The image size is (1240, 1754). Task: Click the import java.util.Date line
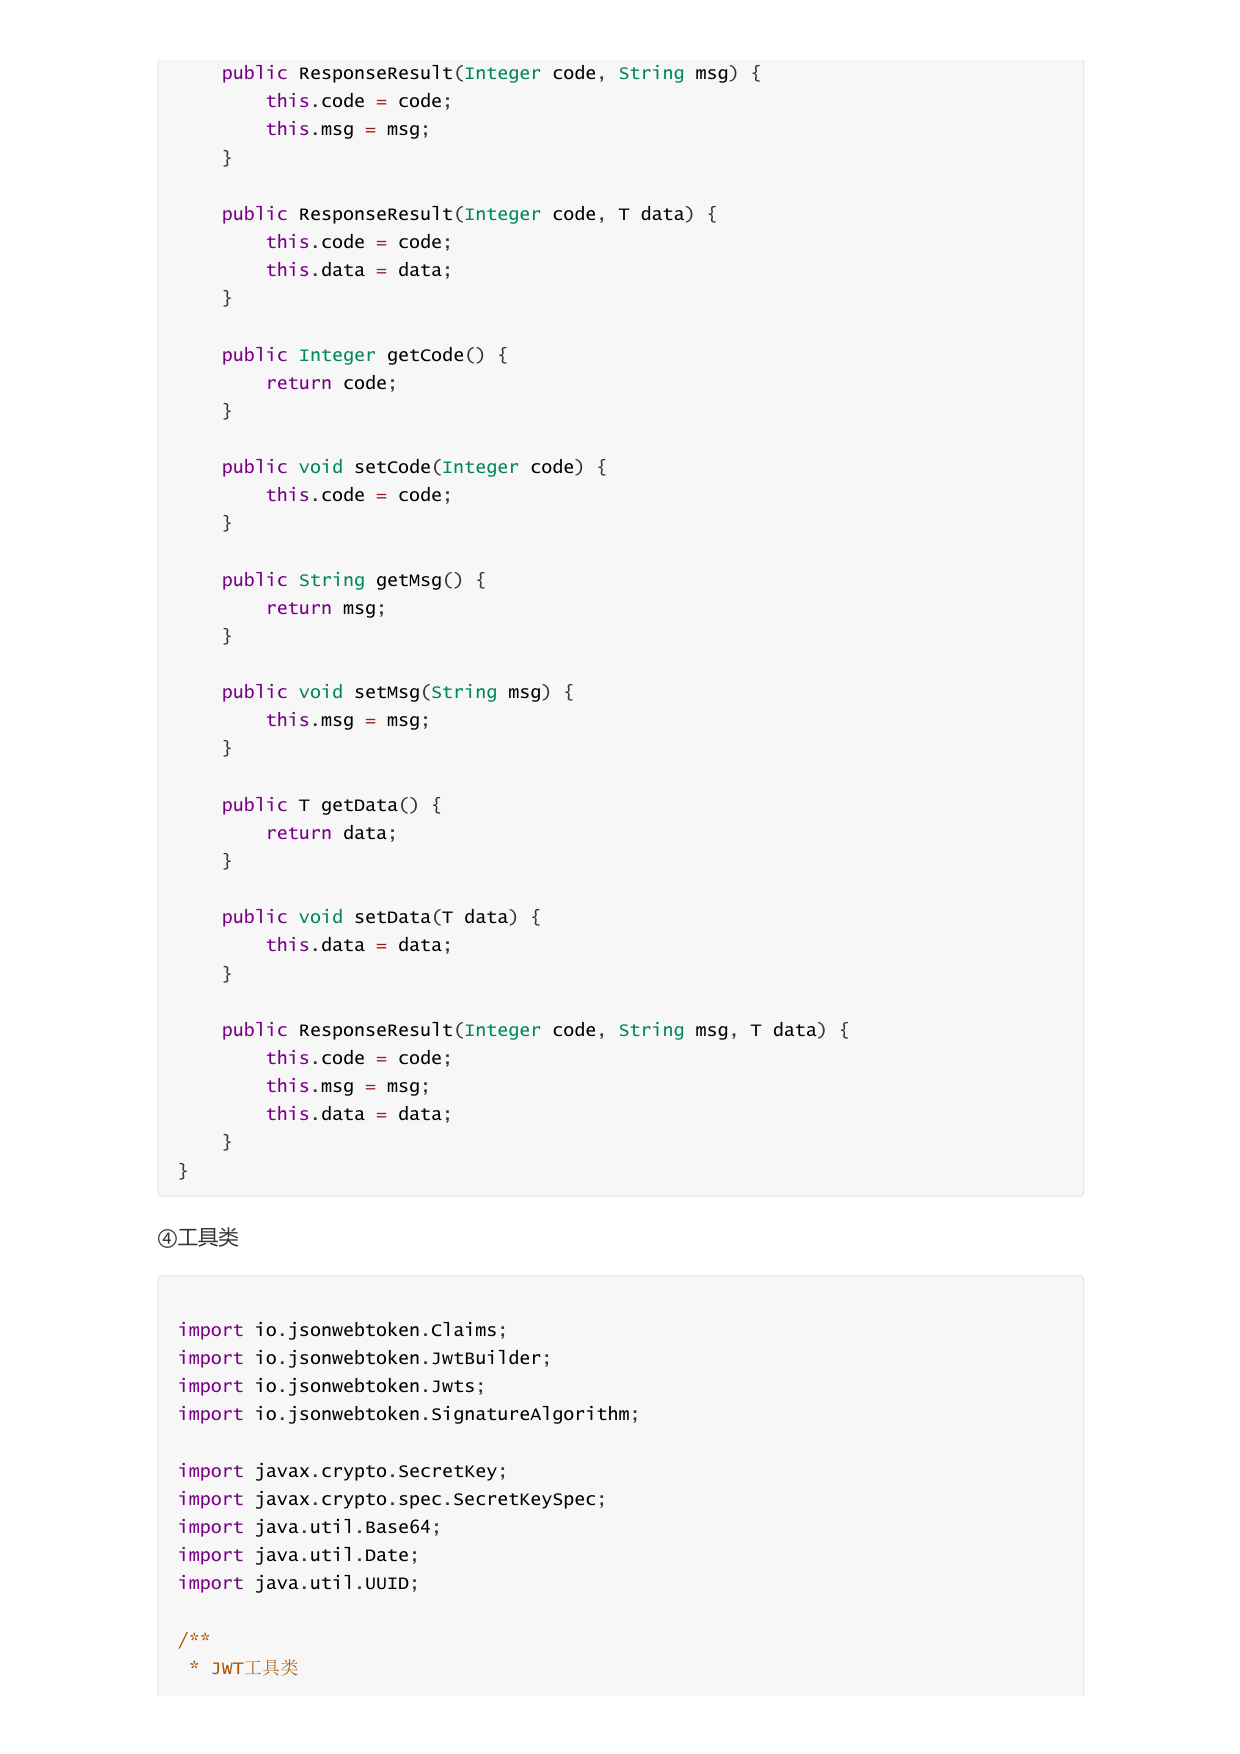coord(299,1555)
